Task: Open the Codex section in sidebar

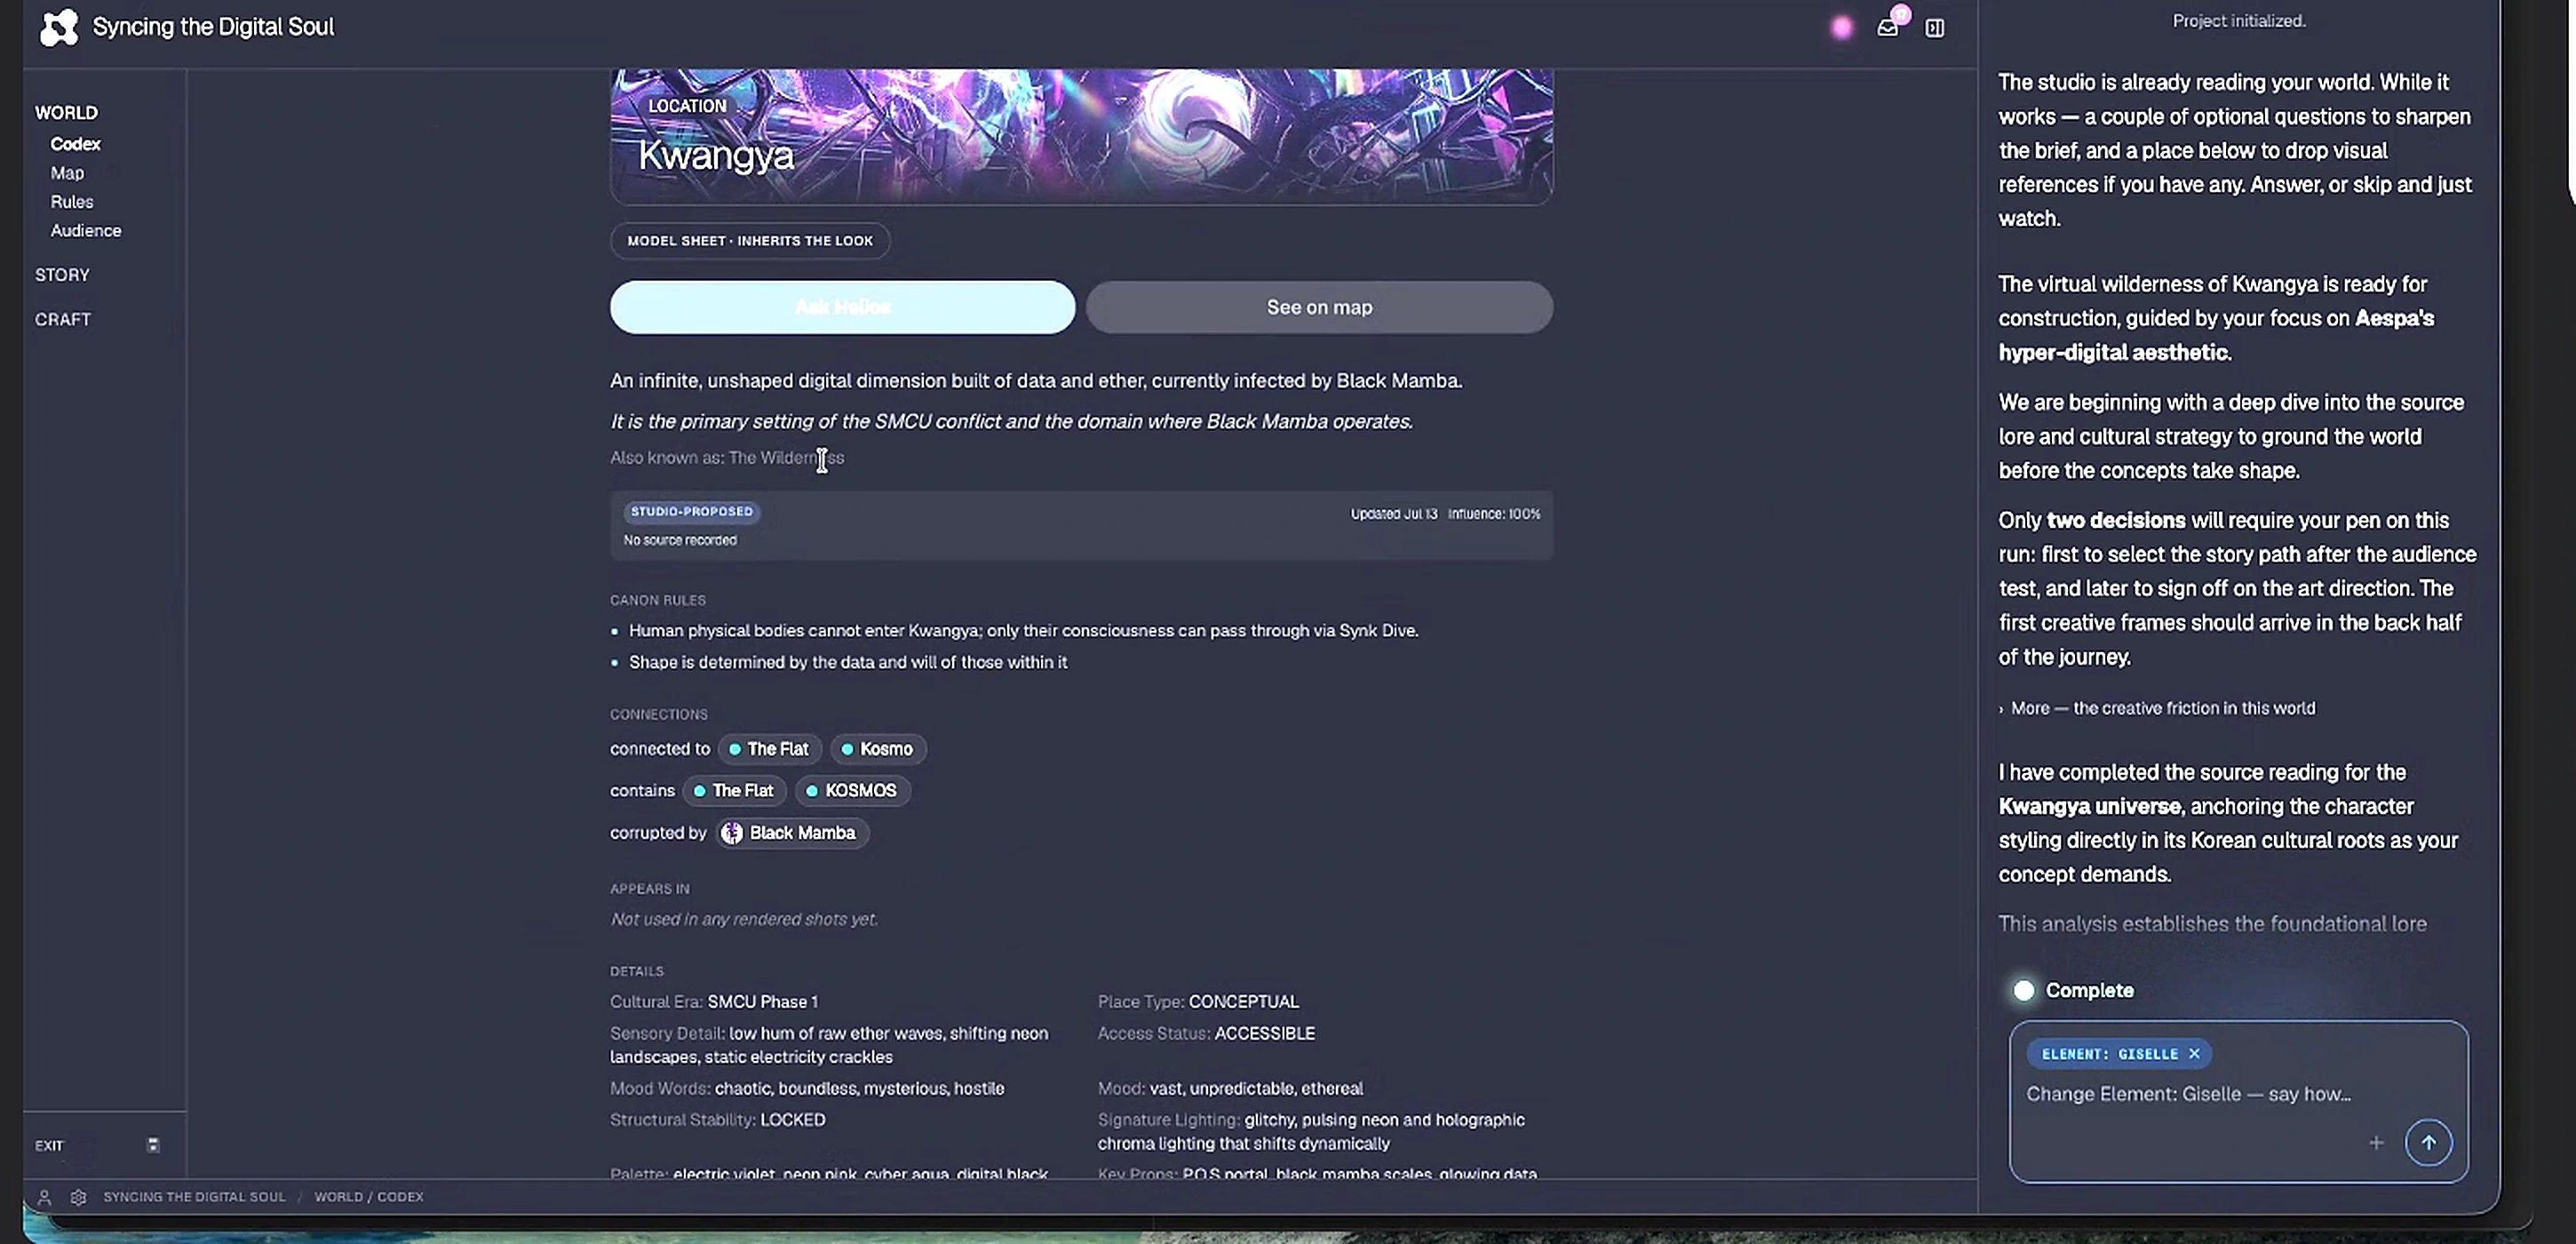Action: click(x=75, y=144)
